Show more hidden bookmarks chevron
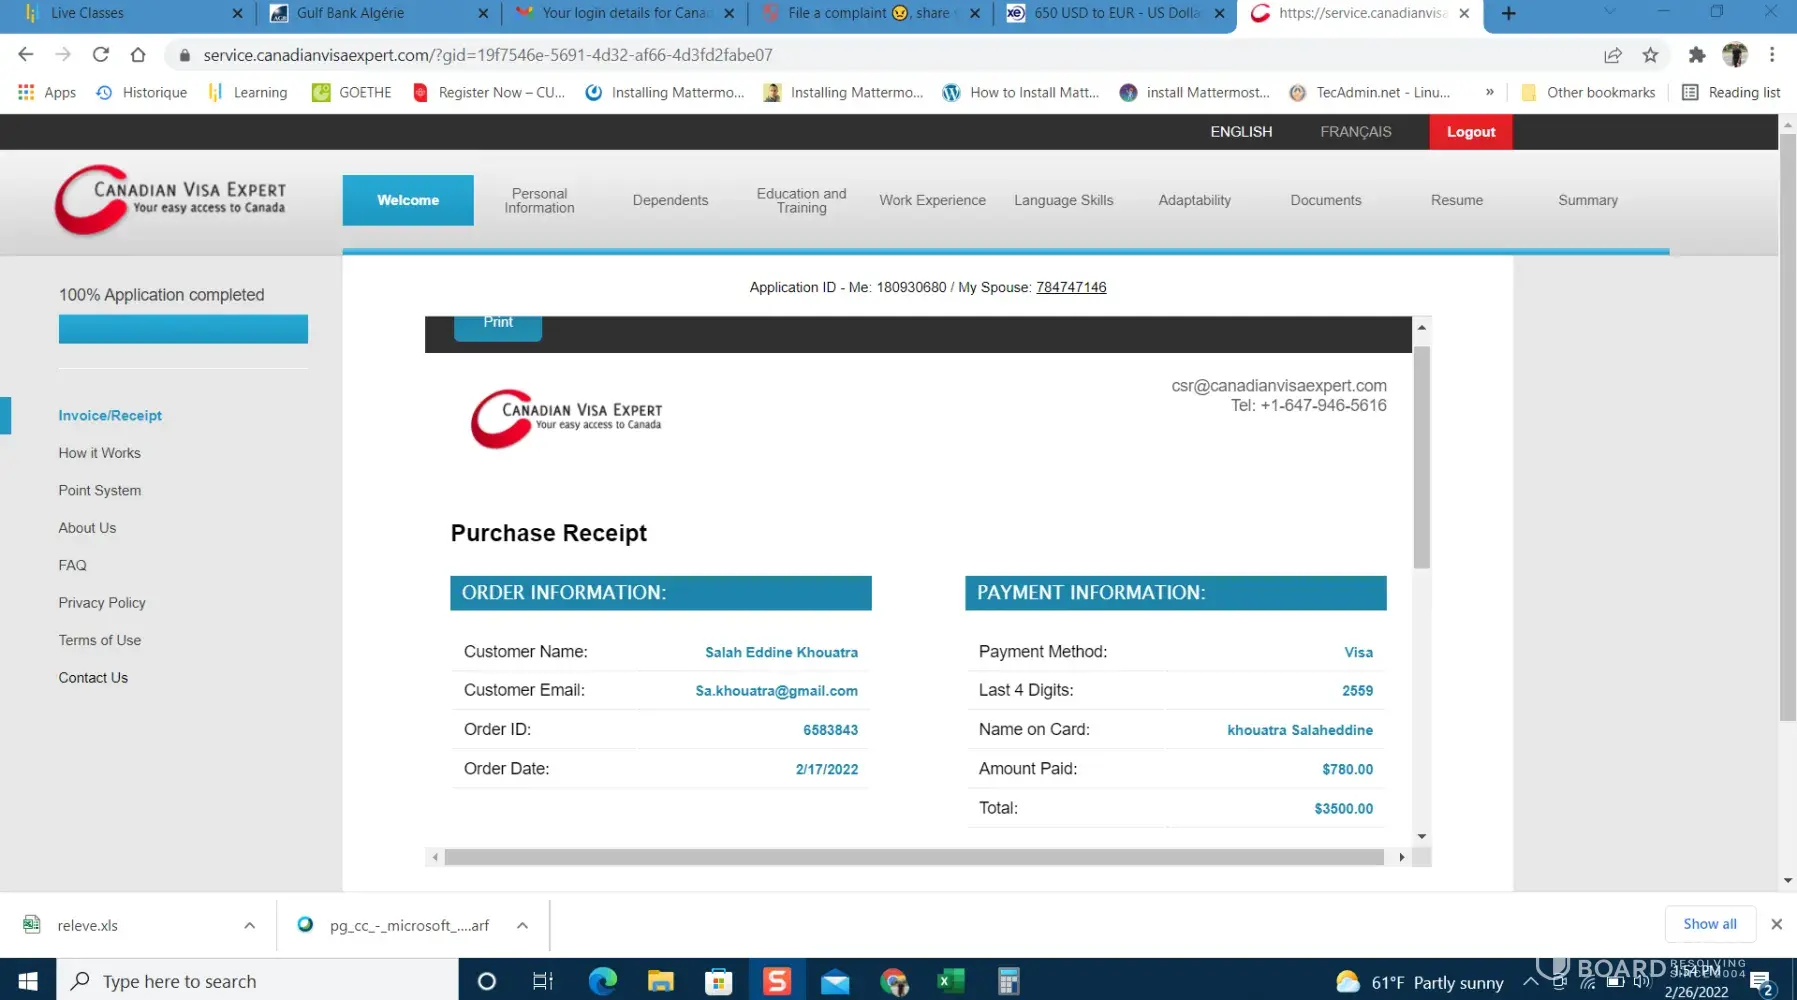Screen dimensions: 1797x1000 click(1489, 92)
